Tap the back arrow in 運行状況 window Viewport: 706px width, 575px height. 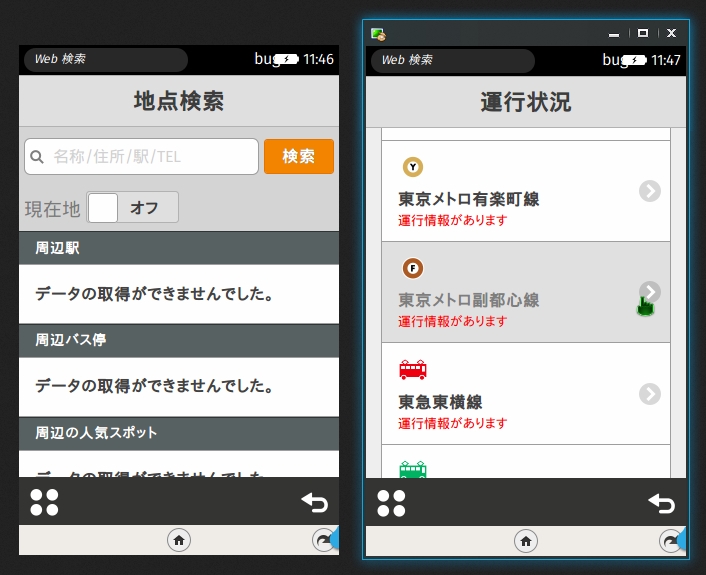(x=661, y=503)
